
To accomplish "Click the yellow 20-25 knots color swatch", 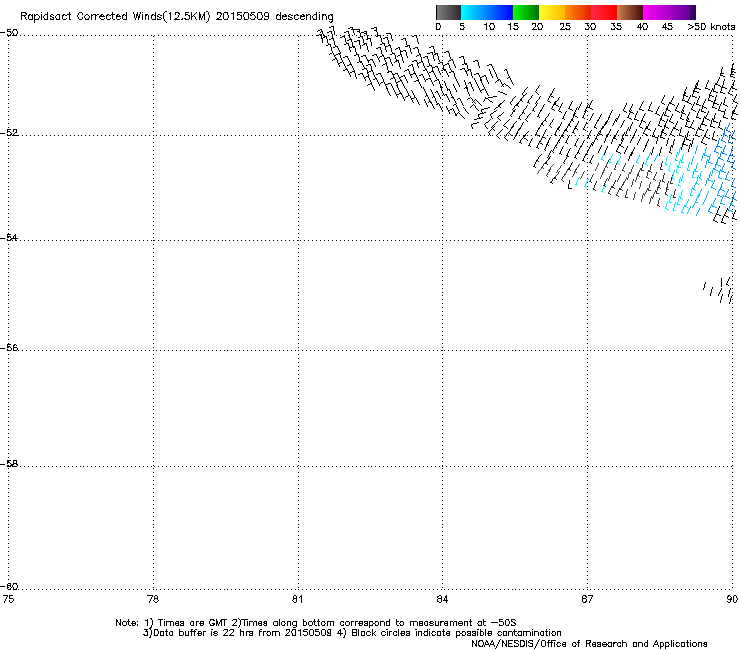I will (552, 12).
